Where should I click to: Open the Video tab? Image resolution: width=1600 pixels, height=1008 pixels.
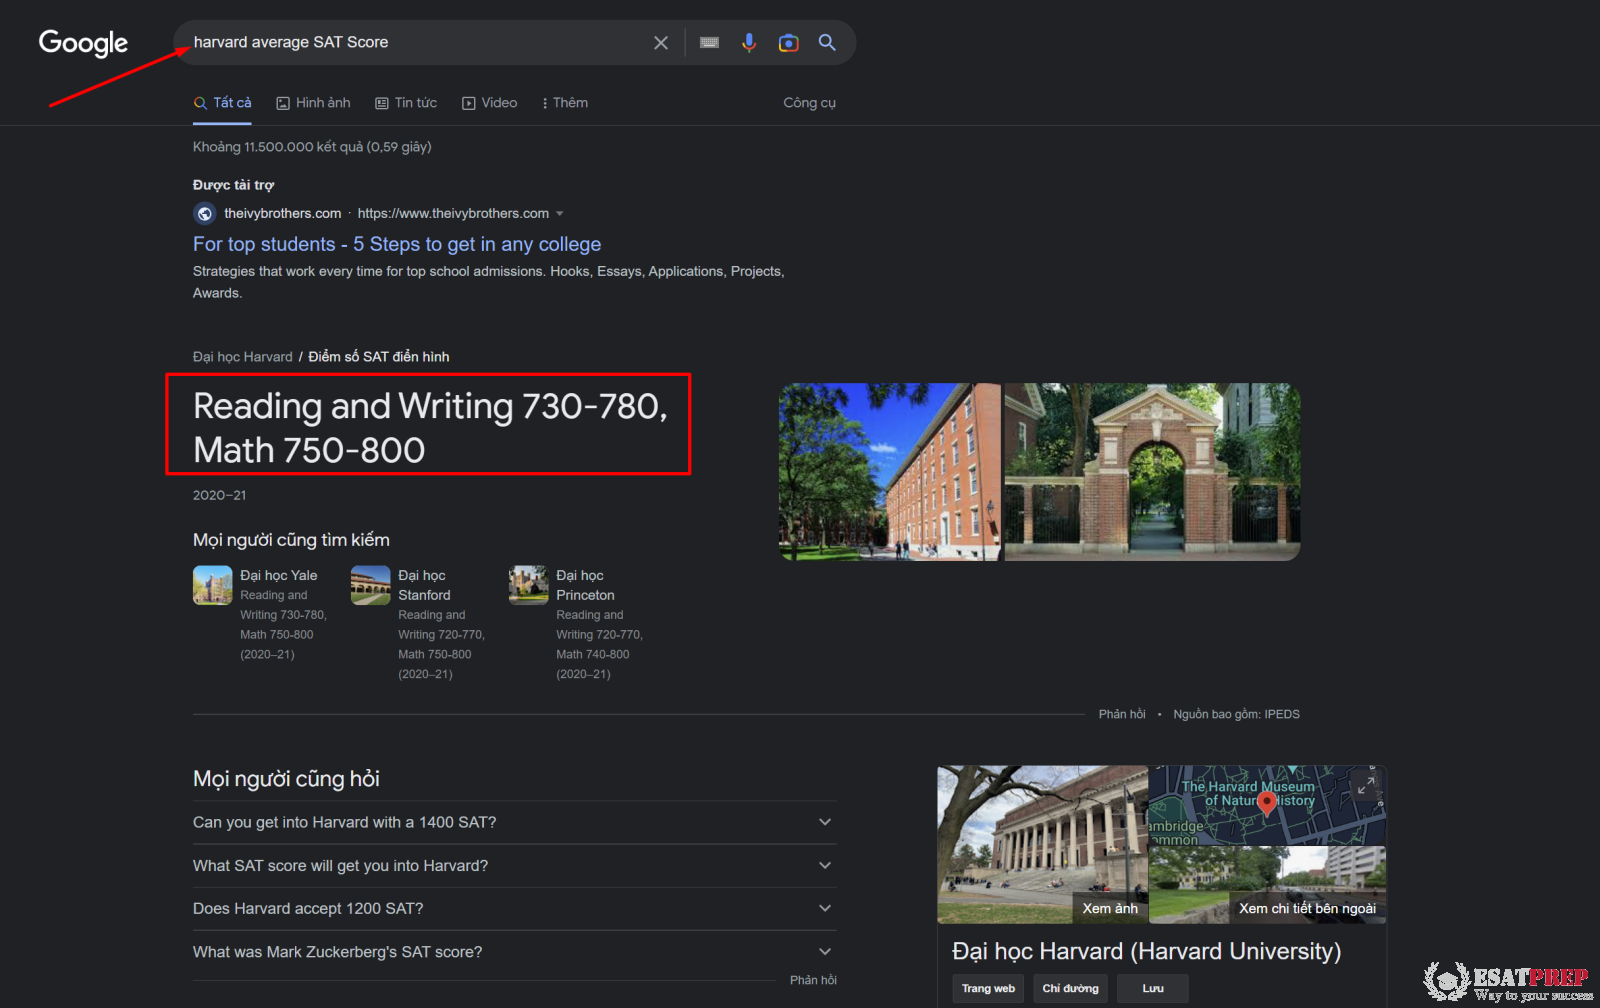490,103
